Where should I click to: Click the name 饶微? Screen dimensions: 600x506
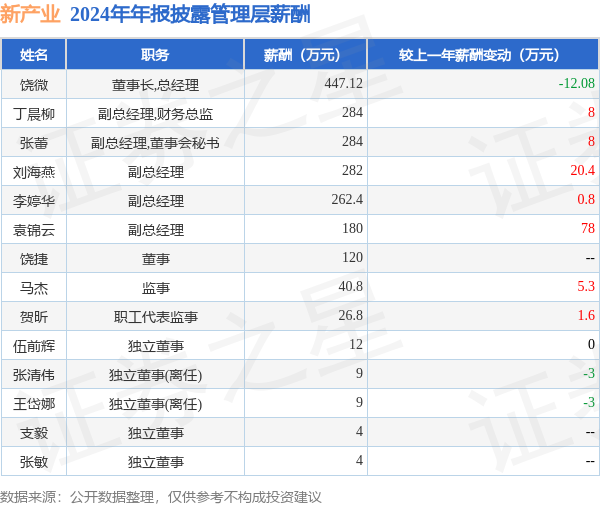34,85
